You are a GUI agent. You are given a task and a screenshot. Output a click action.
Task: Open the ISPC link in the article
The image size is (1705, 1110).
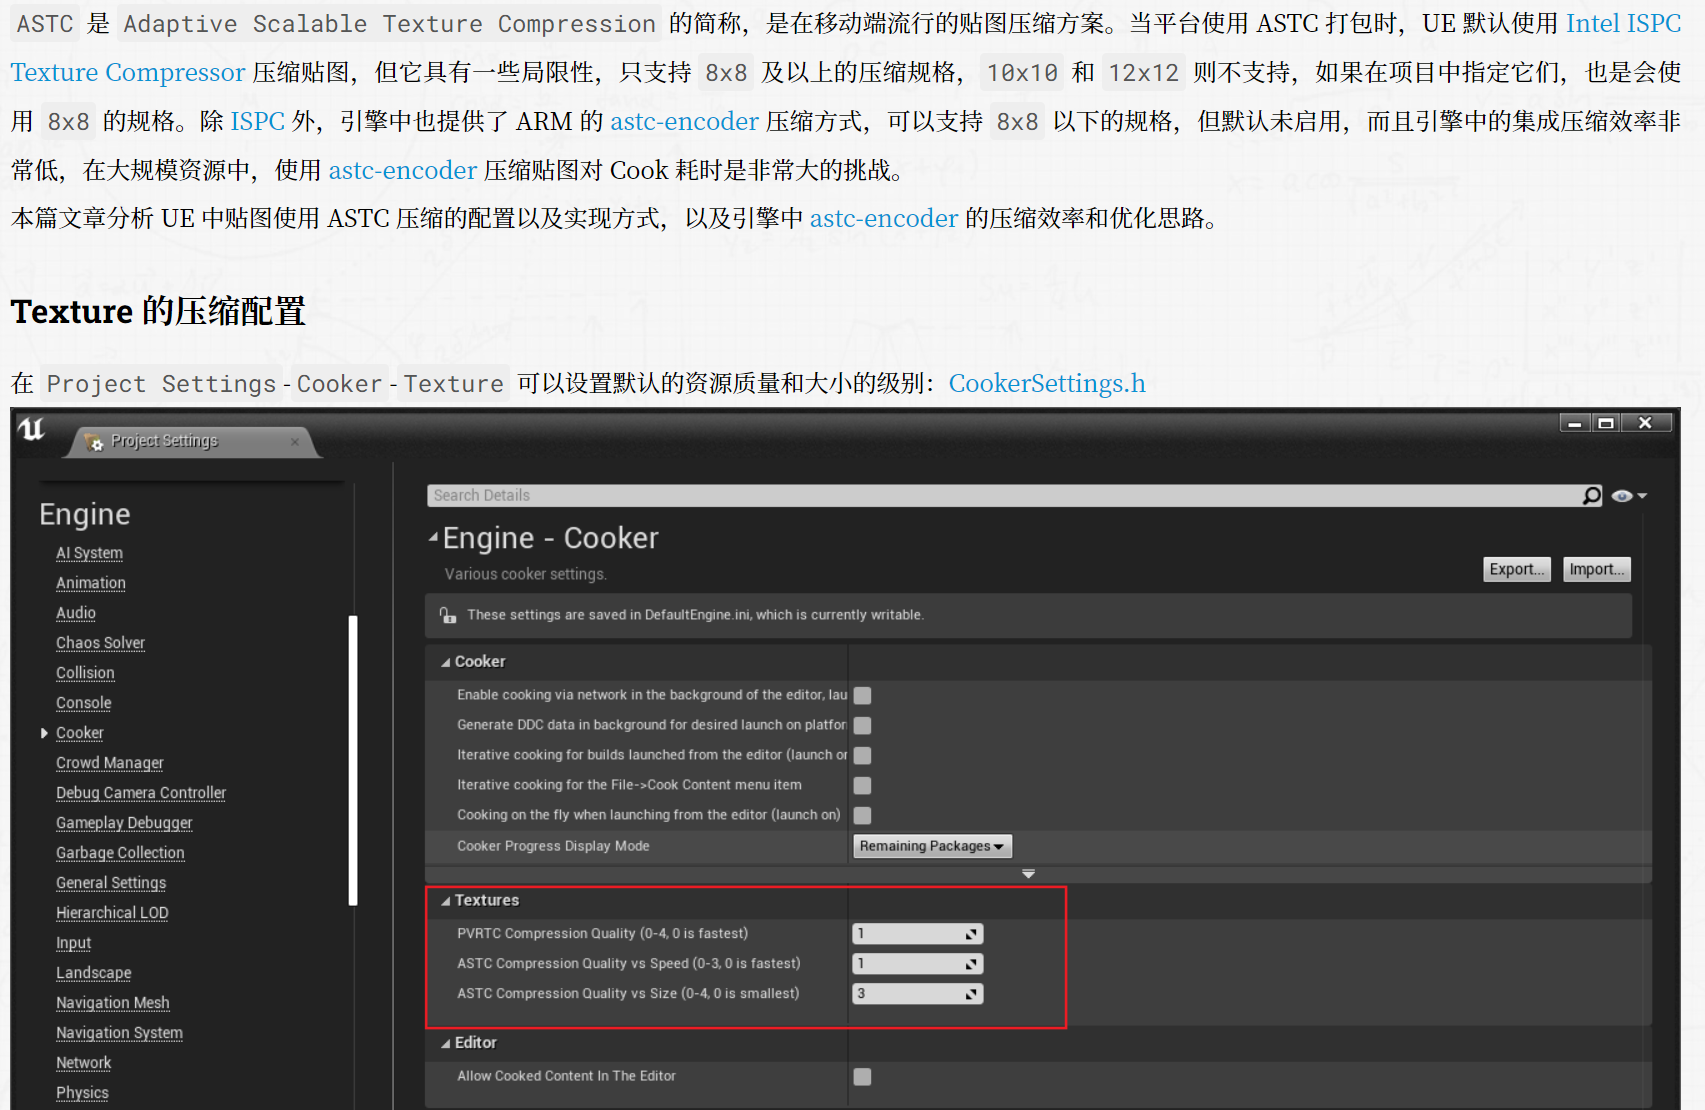258,121
